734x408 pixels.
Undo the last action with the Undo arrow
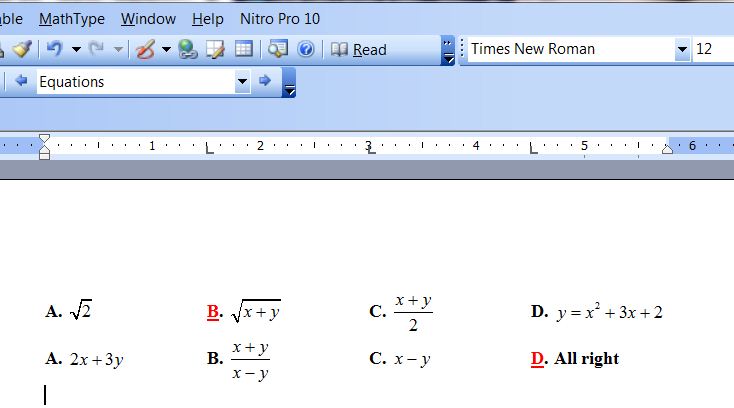point(54,49)
